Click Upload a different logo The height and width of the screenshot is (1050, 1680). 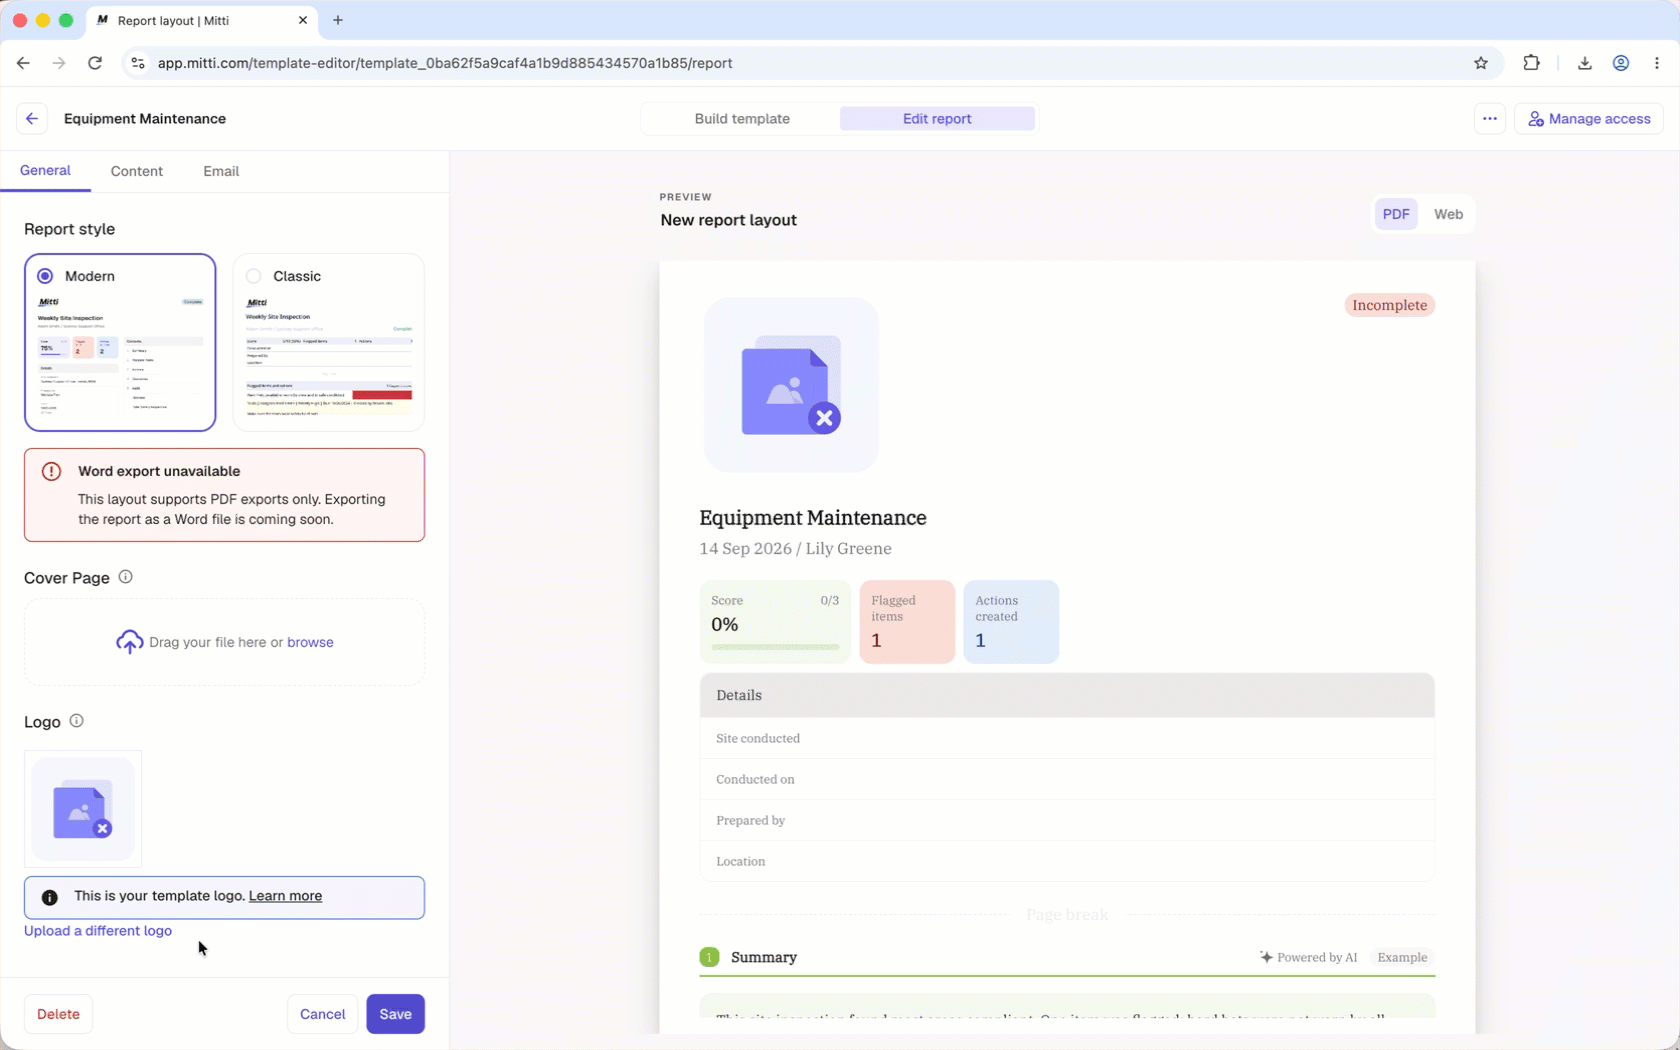coord(98,931)
